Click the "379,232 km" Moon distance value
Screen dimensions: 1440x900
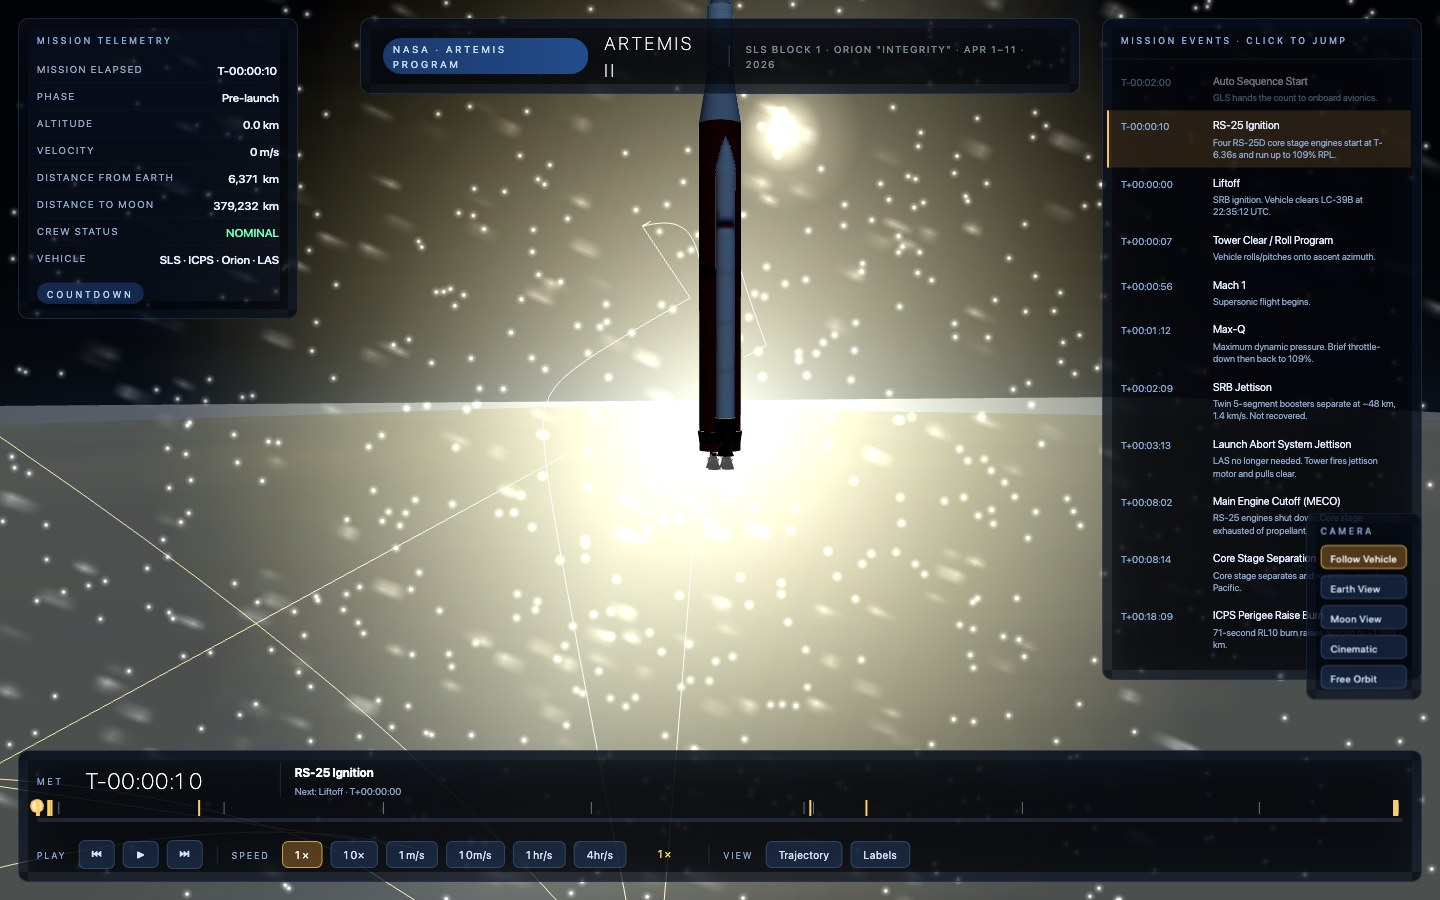click(x=246, y=206)
